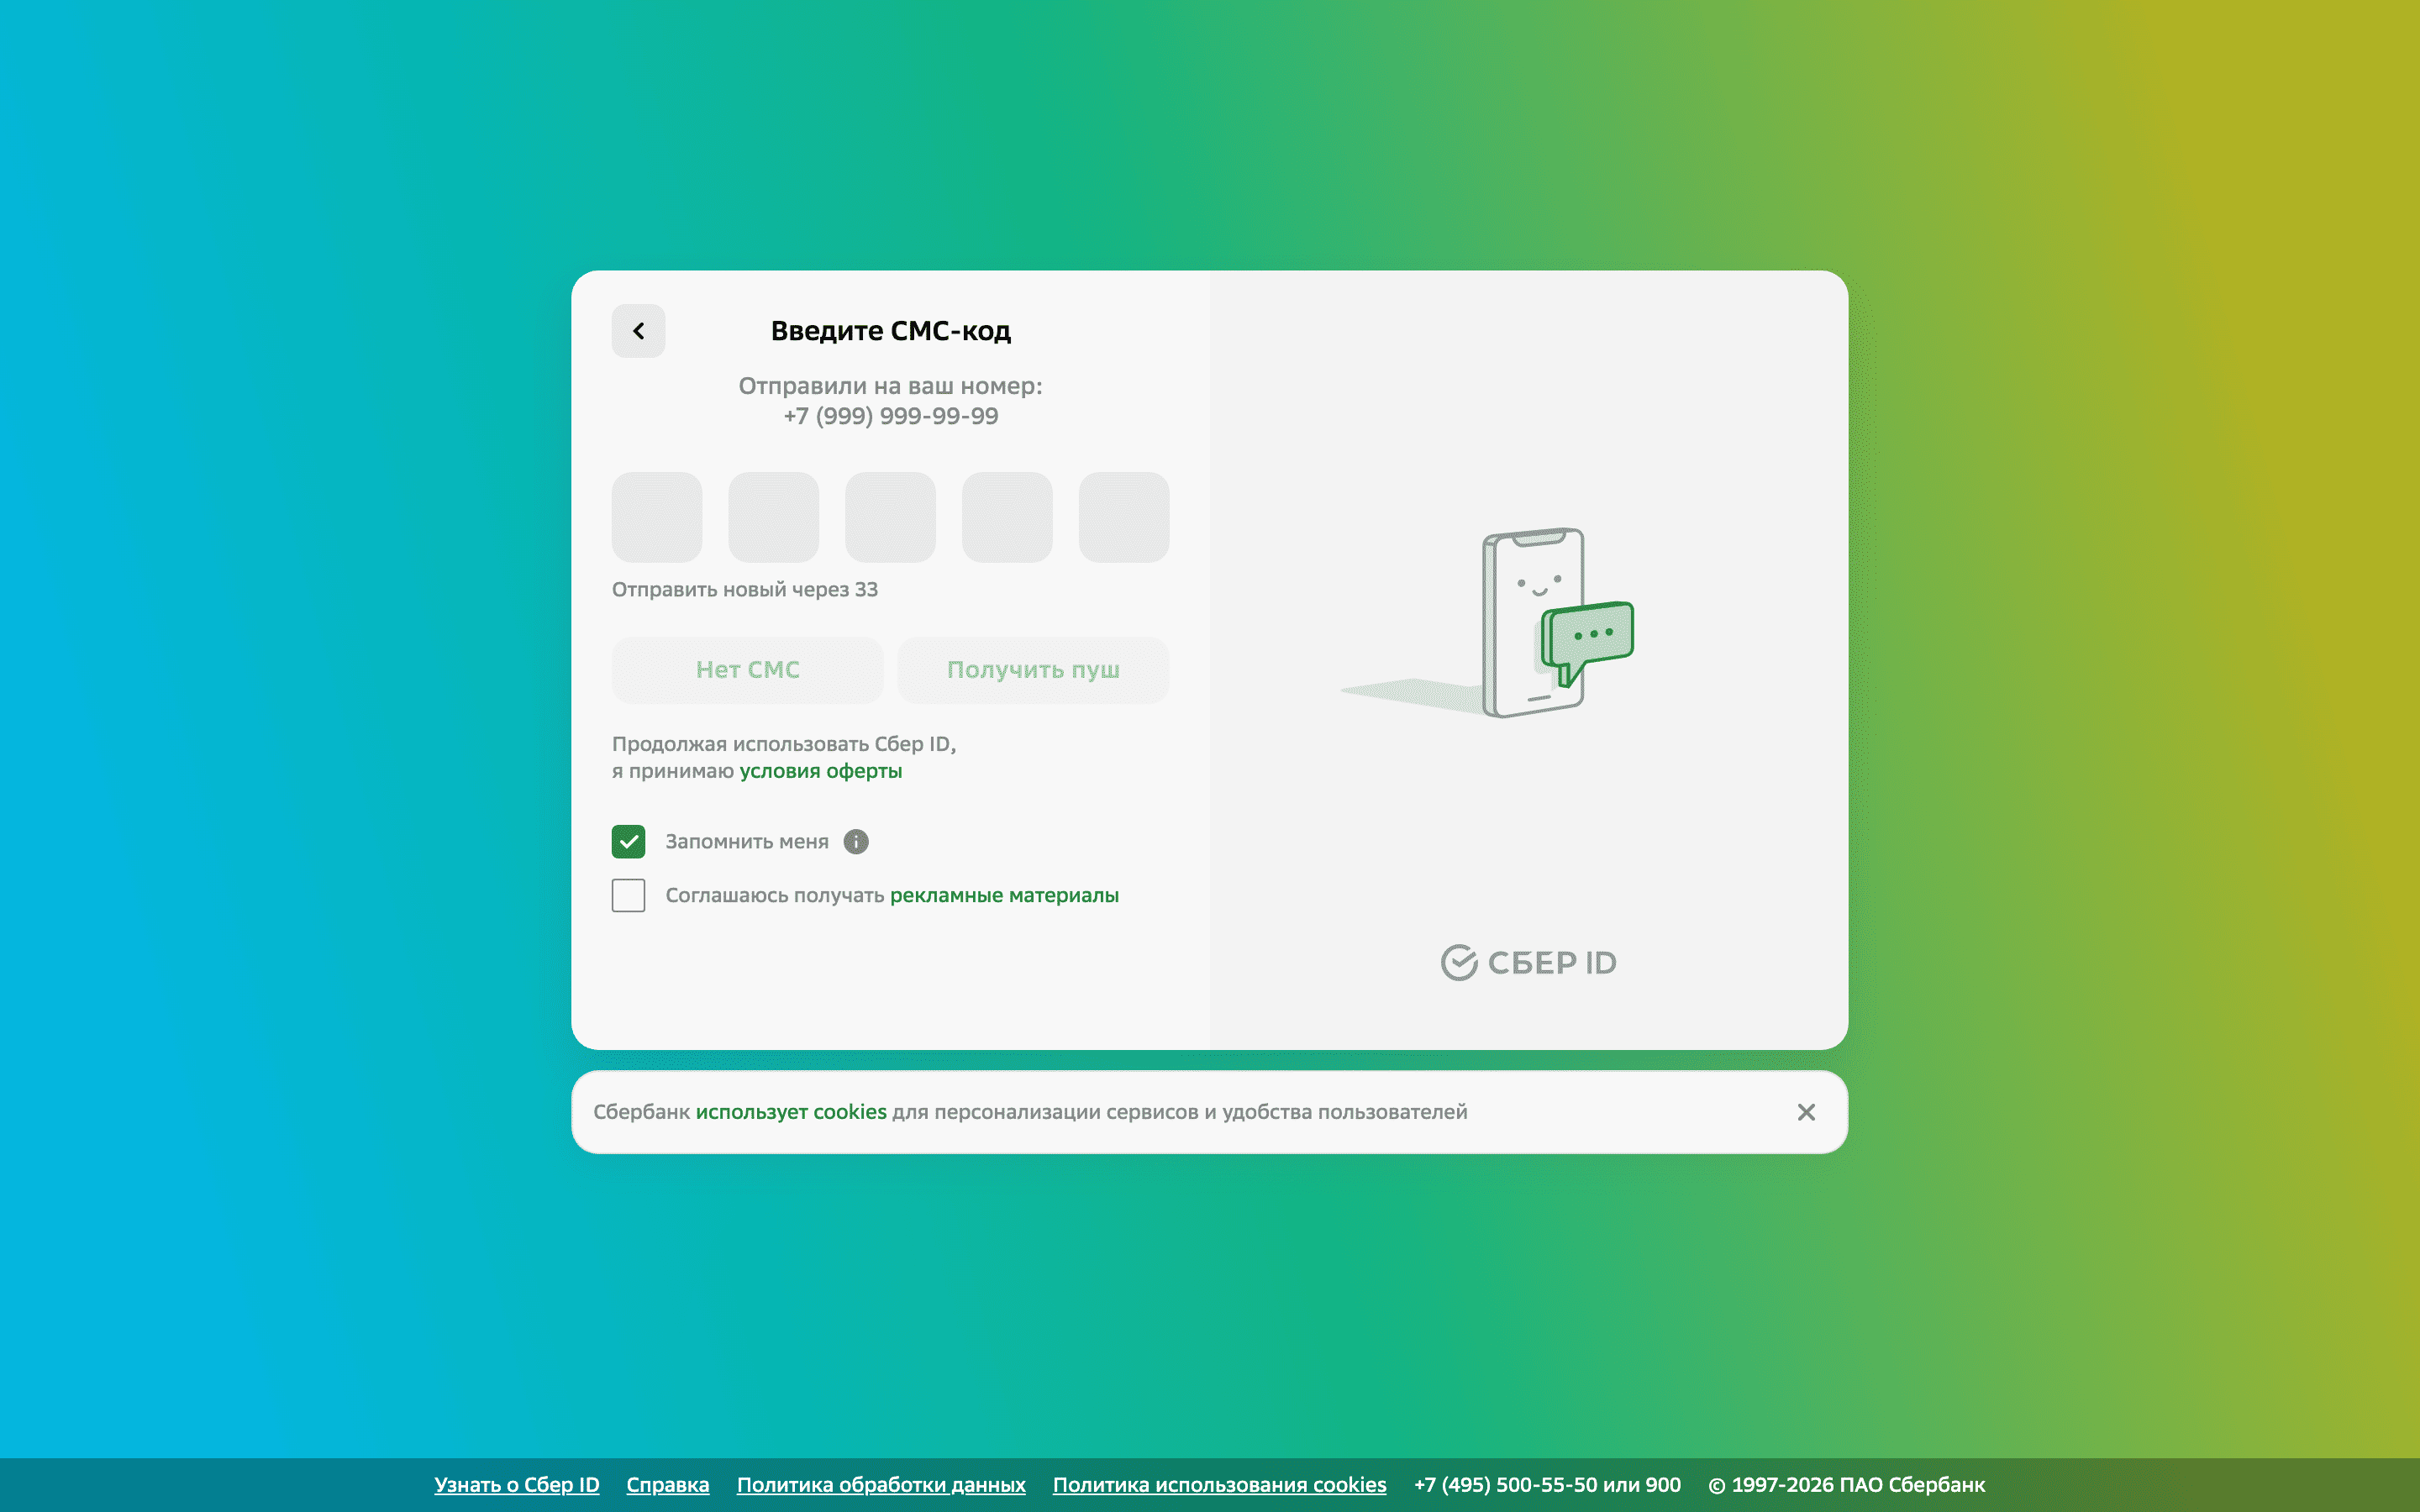This screenshot has height=1512, width=2420.
Task: Open Узнать о Сбер ID footer link
Action: click(517, 1485)
